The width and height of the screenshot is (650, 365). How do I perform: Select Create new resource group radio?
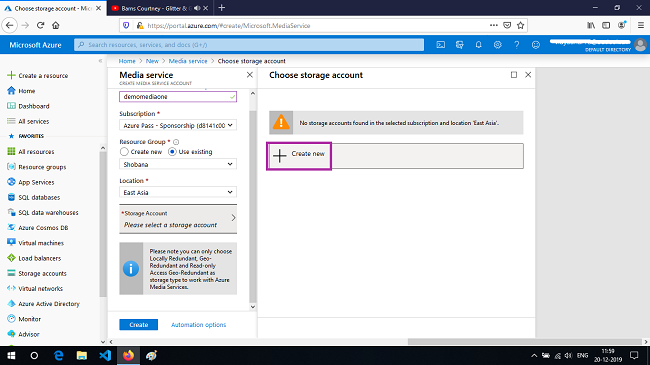124,152
